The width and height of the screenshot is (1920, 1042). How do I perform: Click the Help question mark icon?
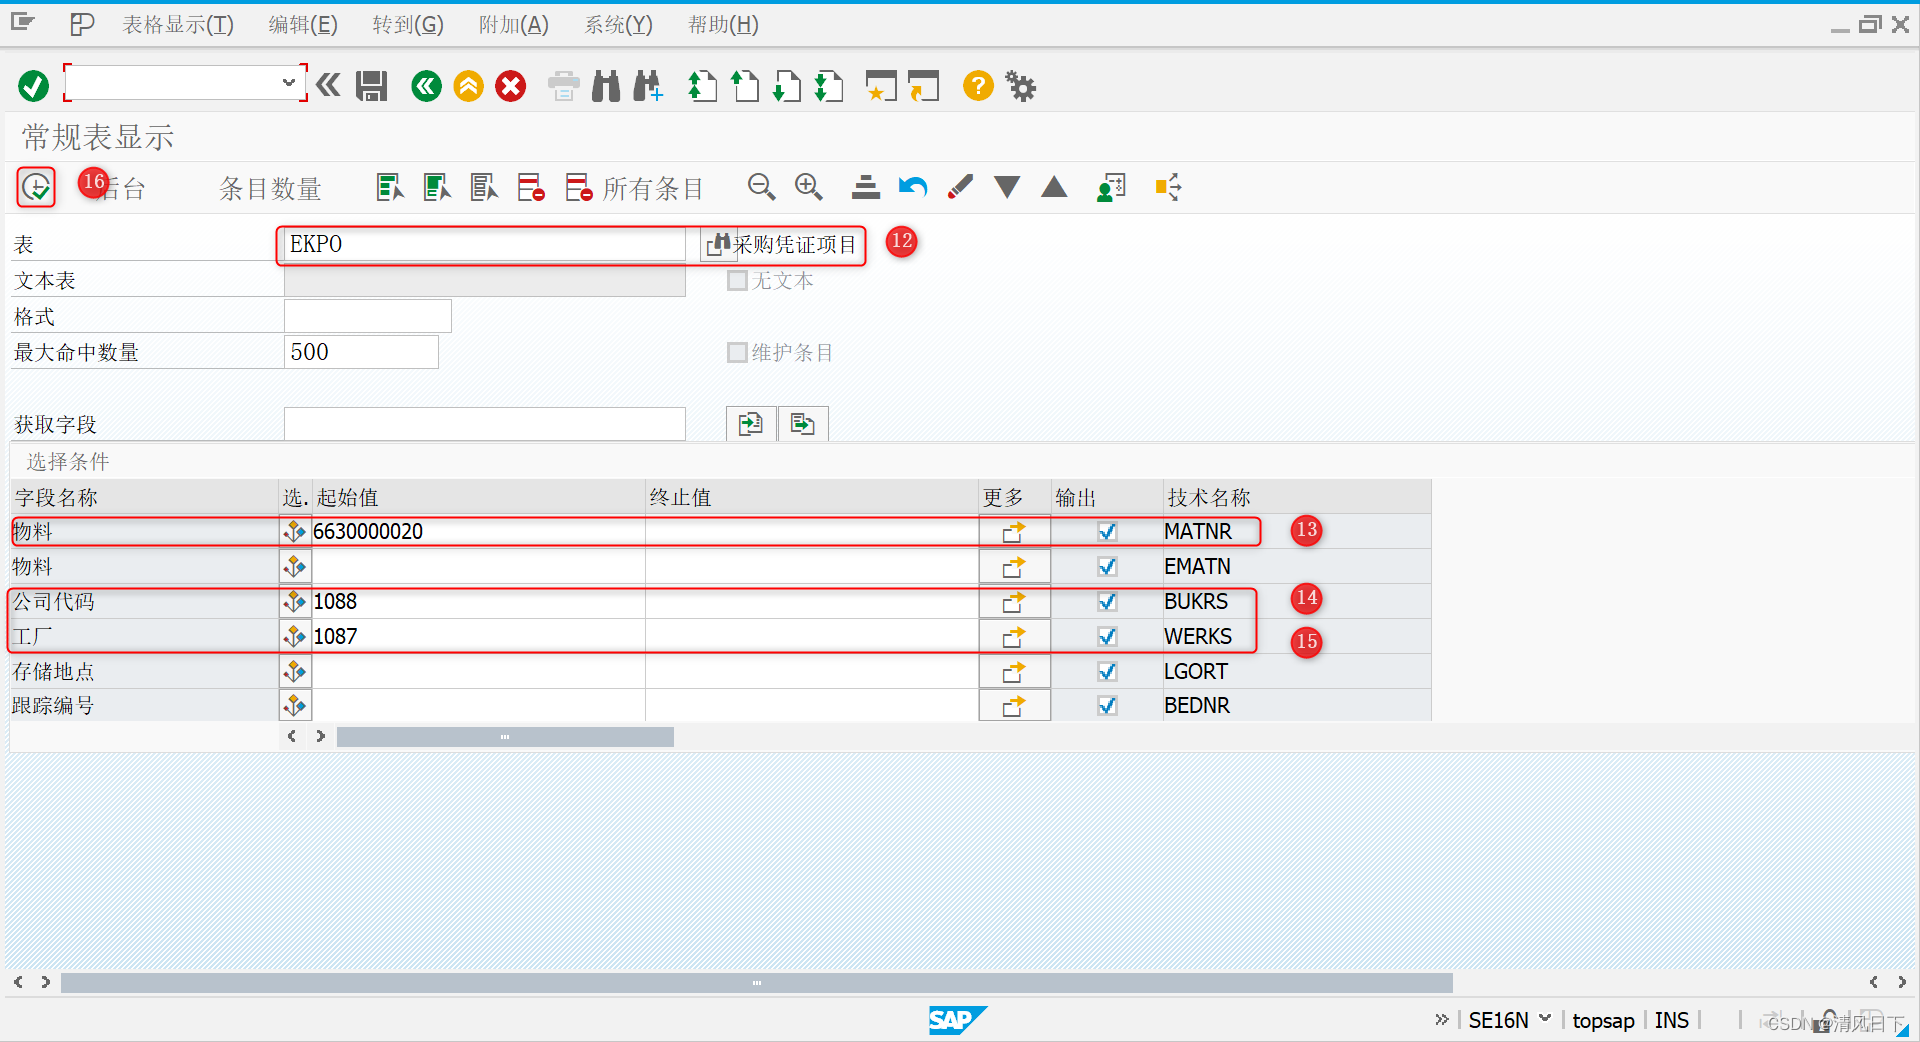click(977, 86)
